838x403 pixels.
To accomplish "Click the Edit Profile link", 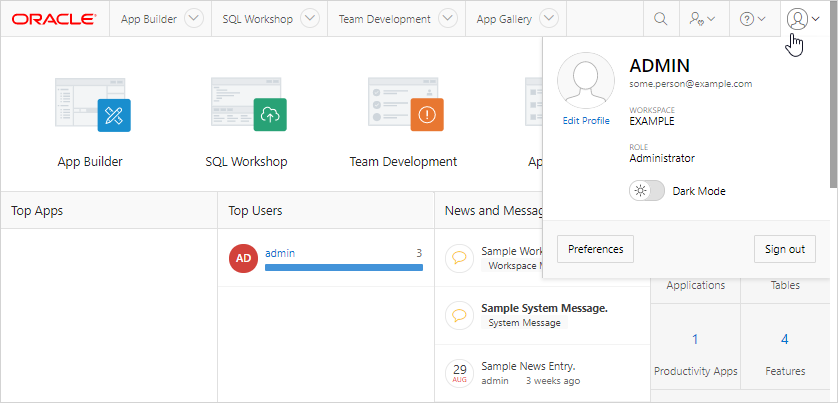I will click(586, 121).
